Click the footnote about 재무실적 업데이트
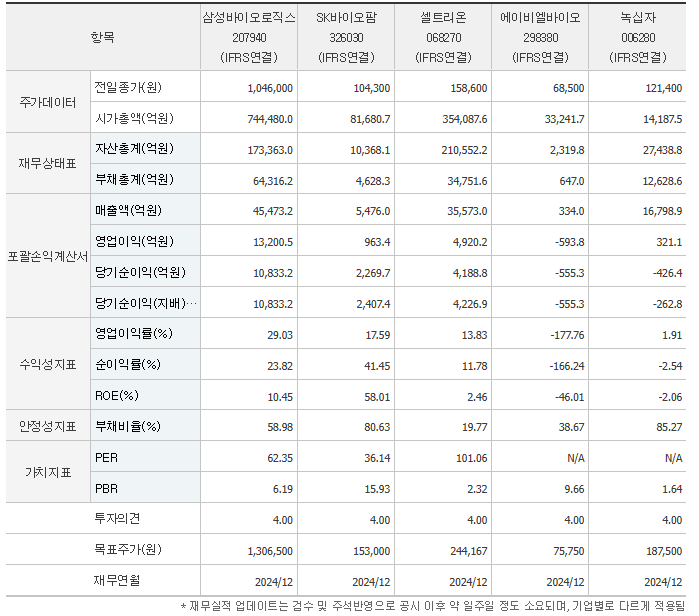Viewport: 699px width, 616px height. point(432,606)
